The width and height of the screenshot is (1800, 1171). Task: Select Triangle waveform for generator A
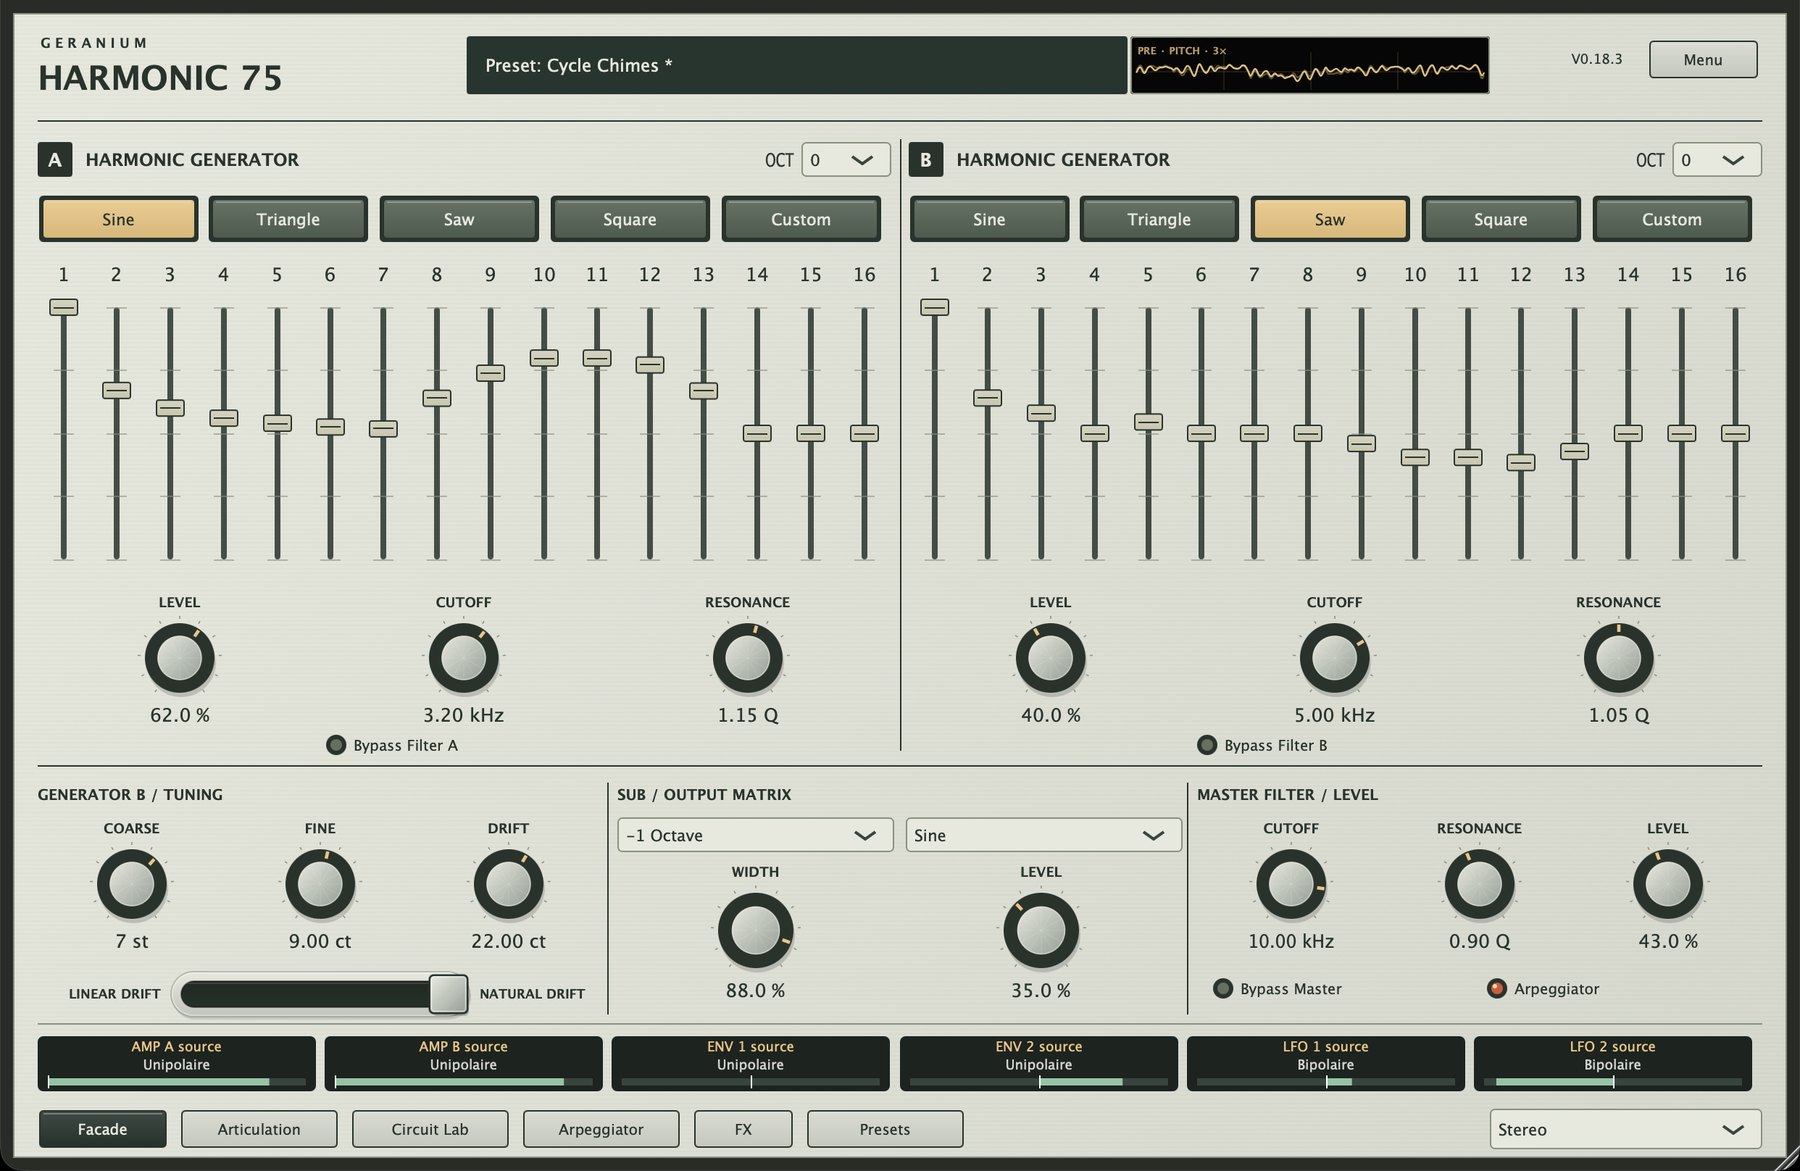288,219
